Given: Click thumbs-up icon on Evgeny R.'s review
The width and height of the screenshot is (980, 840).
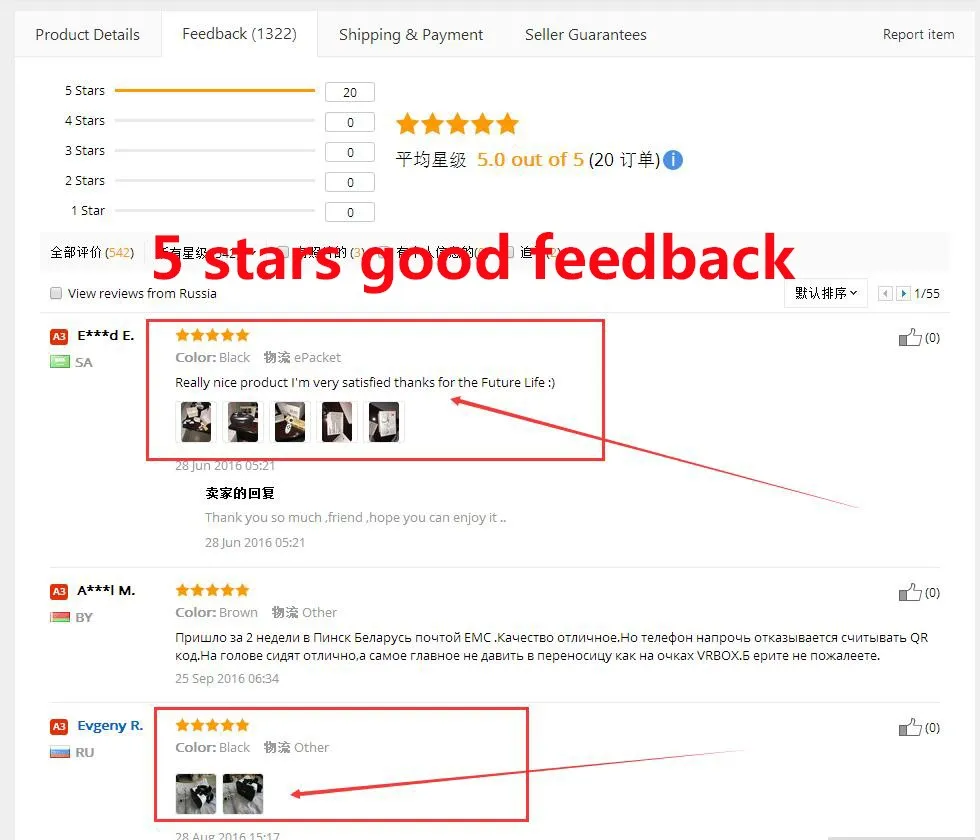Looking at the screenshot, I should point(910,728).
